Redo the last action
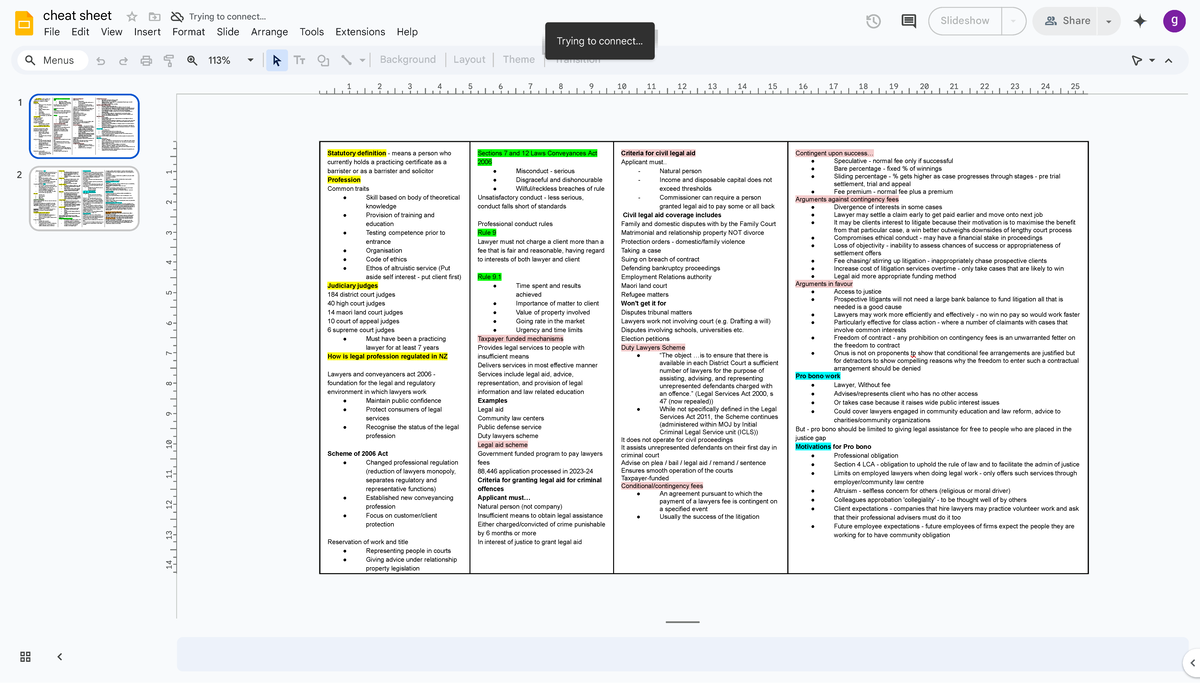Image resolution: width=1200 pixels, height=683 pixels. pyautogui.click(x=123, y=60)
